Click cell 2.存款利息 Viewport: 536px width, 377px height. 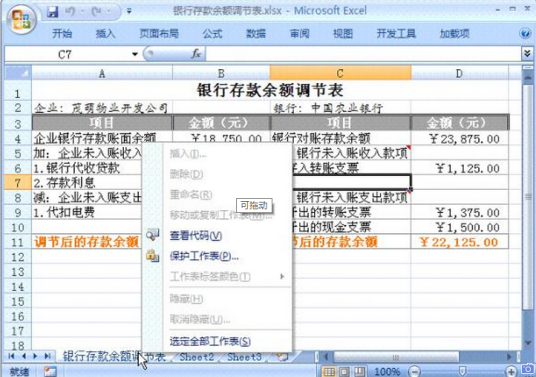[x=87, y=183]
